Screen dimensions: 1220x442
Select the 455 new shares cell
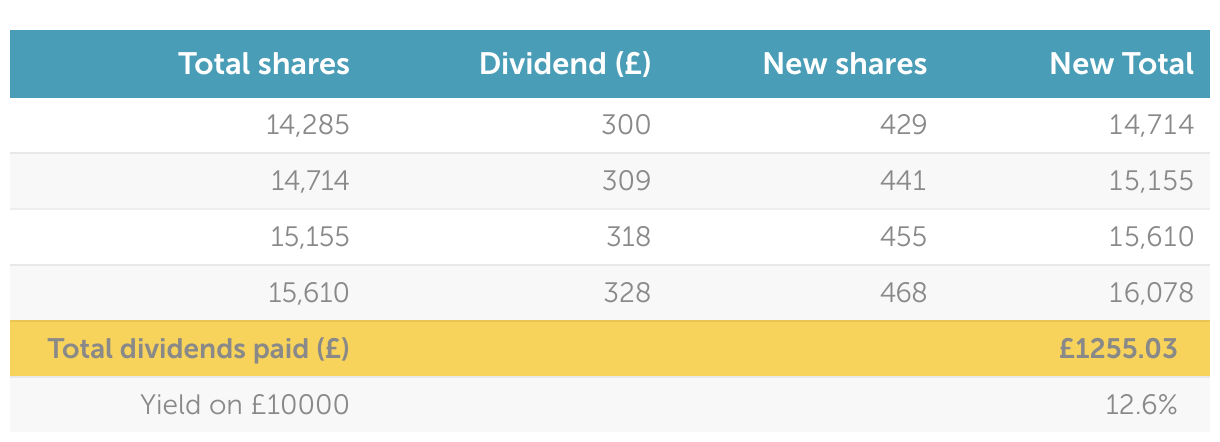[x=903, y=237]
